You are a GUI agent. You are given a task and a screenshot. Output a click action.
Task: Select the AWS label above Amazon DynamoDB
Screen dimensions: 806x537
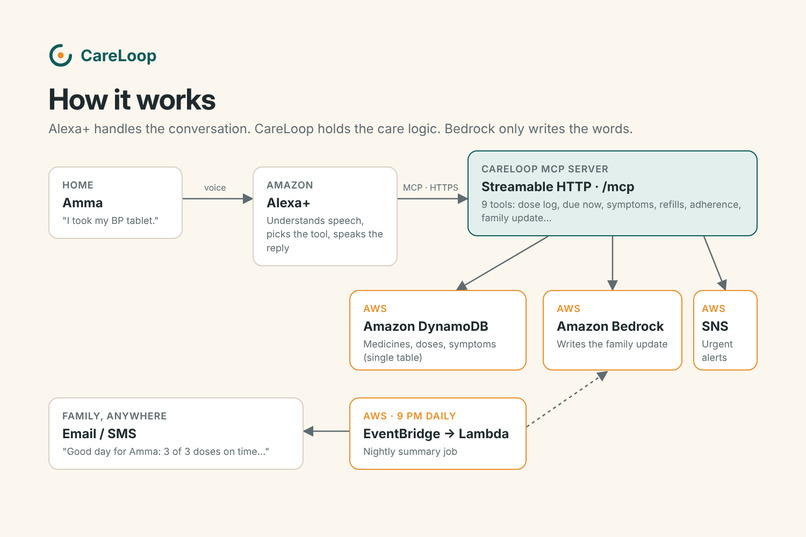(x=375, y=309)
